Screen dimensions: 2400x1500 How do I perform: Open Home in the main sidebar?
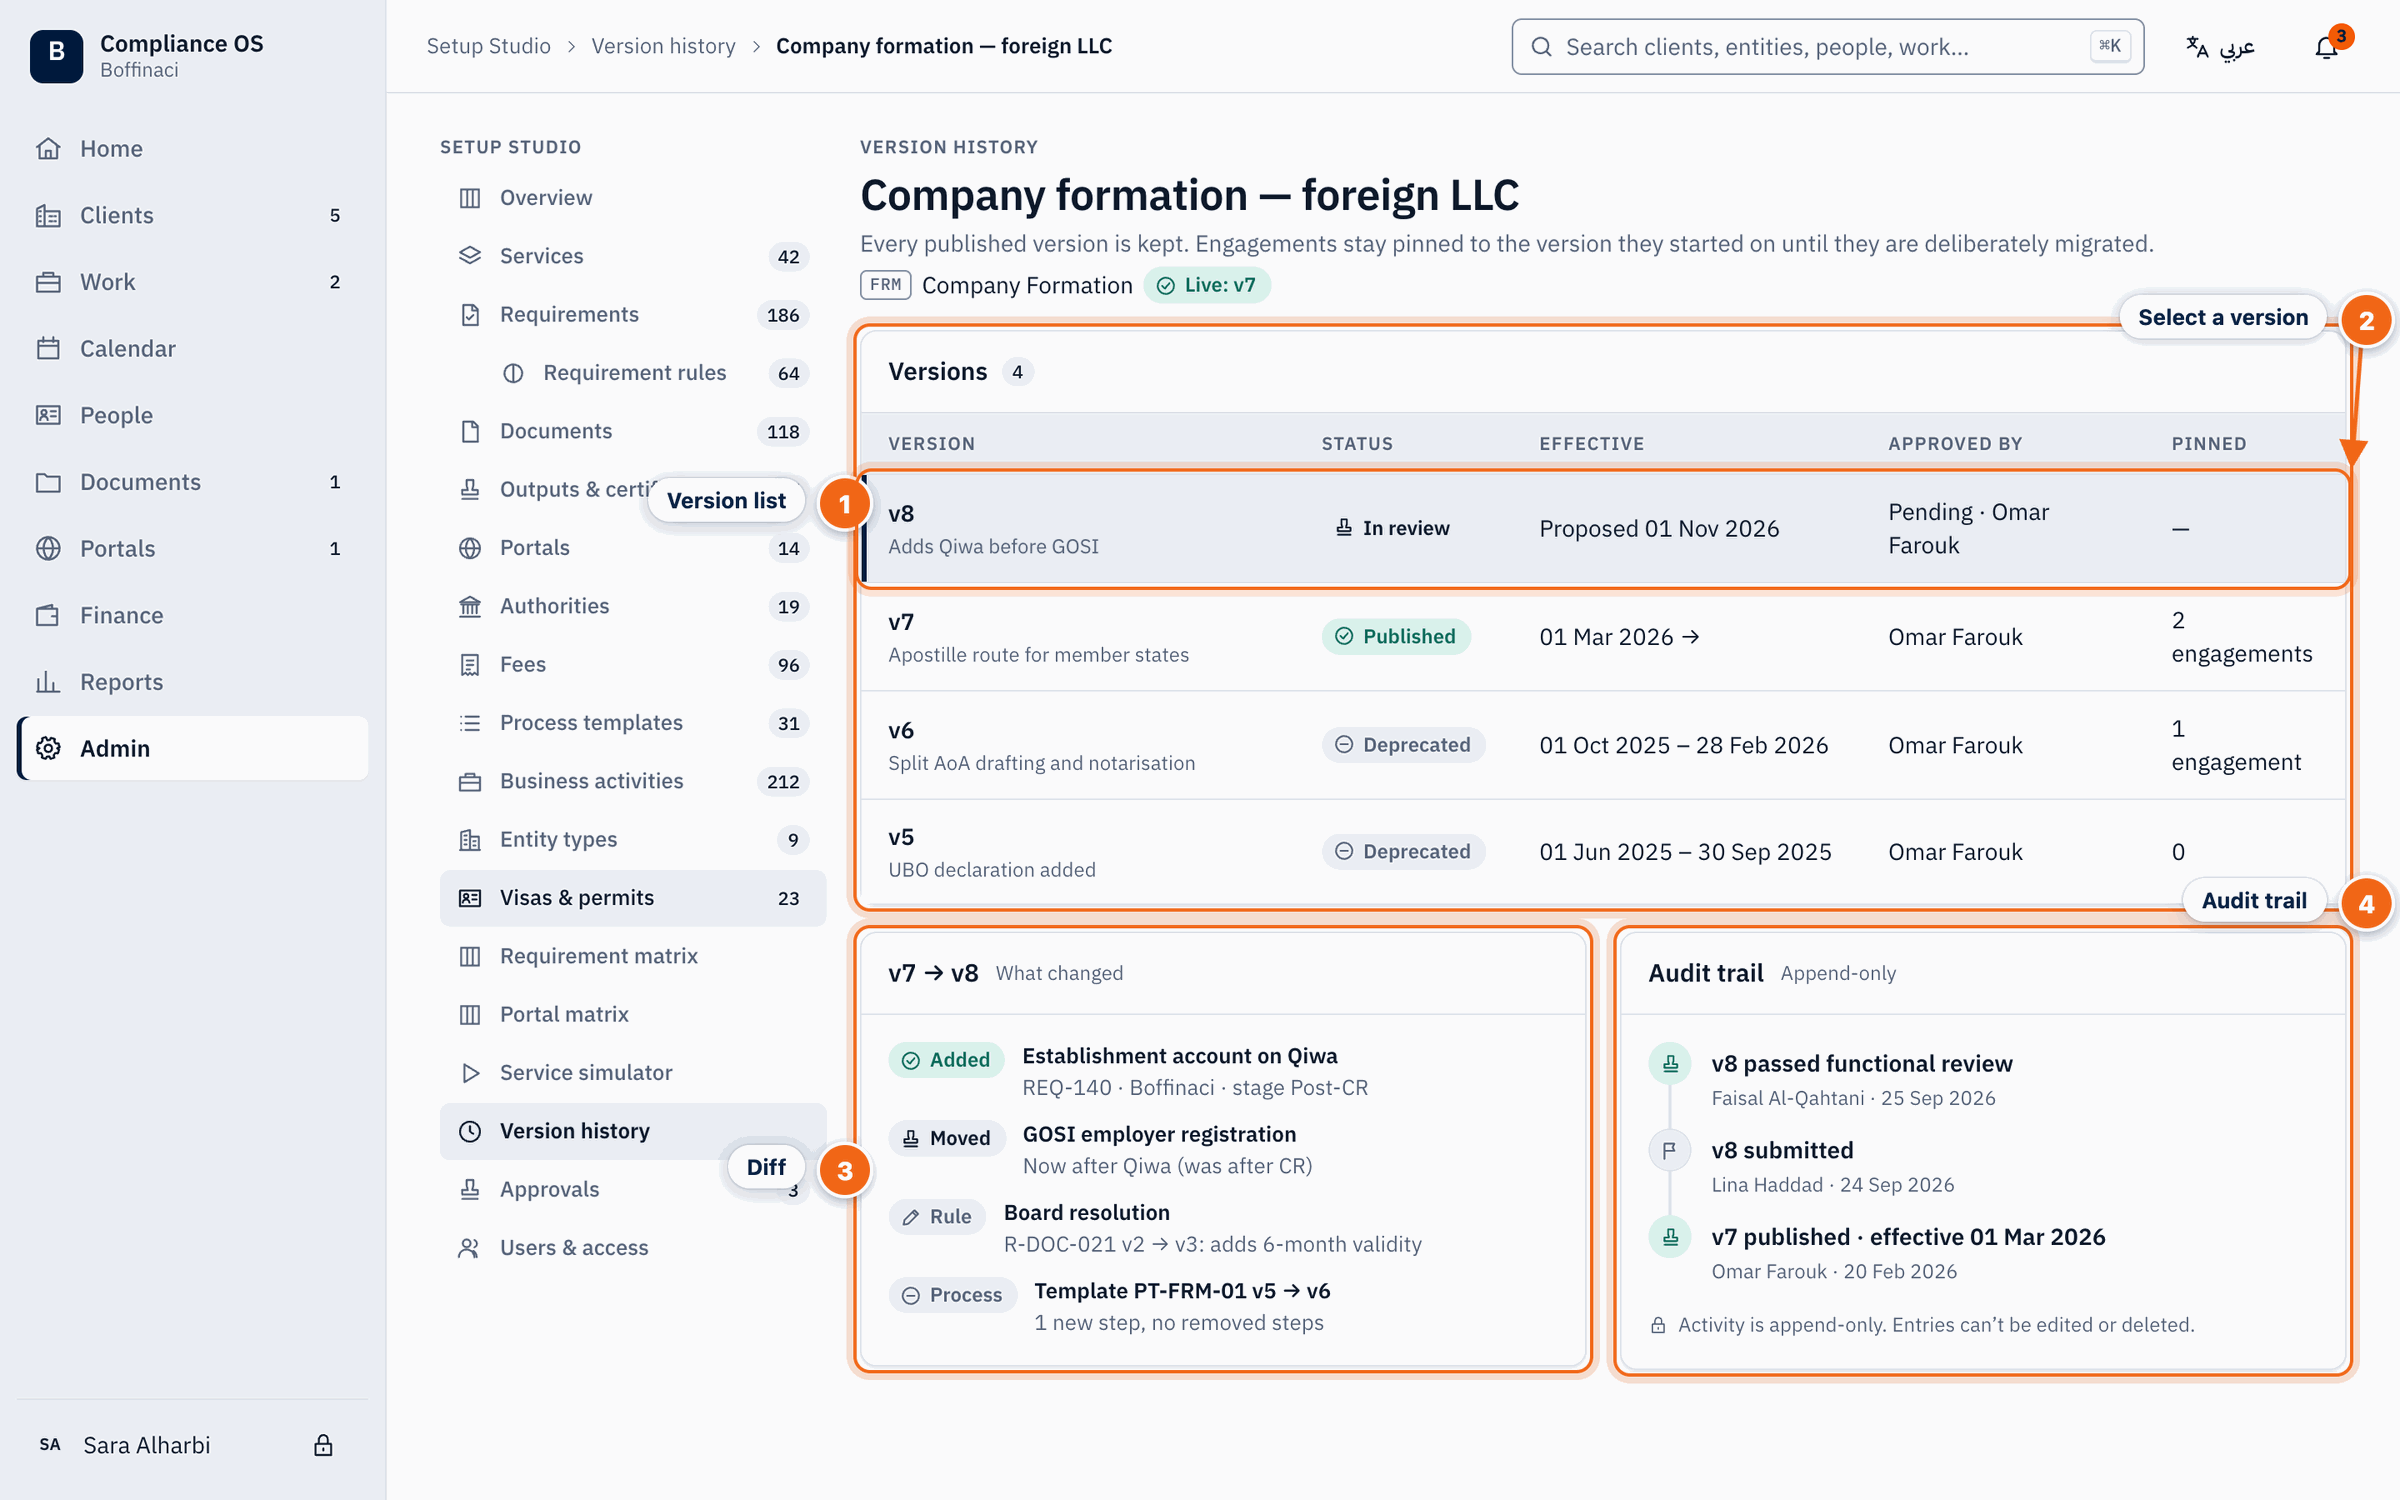point(192,148)
